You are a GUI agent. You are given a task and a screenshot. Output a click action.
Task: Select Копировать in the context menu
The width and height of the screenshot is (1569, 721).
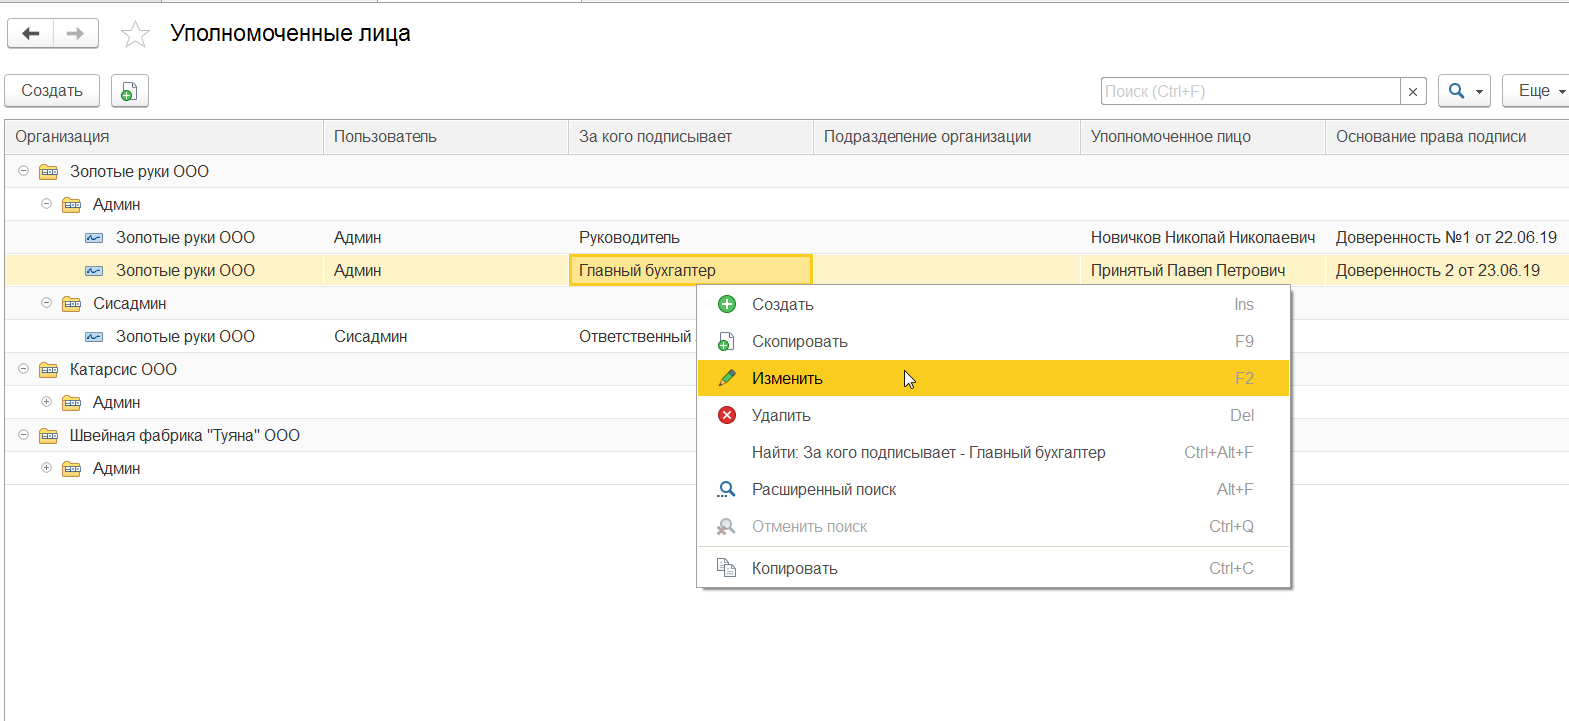click(x=794, y=568)
